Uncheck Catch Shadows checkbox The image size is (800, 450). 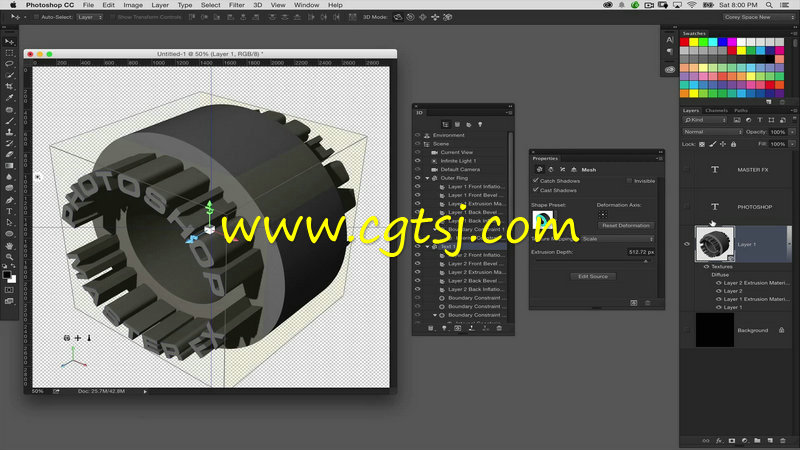pyautogui.click(x=536, y=181)
